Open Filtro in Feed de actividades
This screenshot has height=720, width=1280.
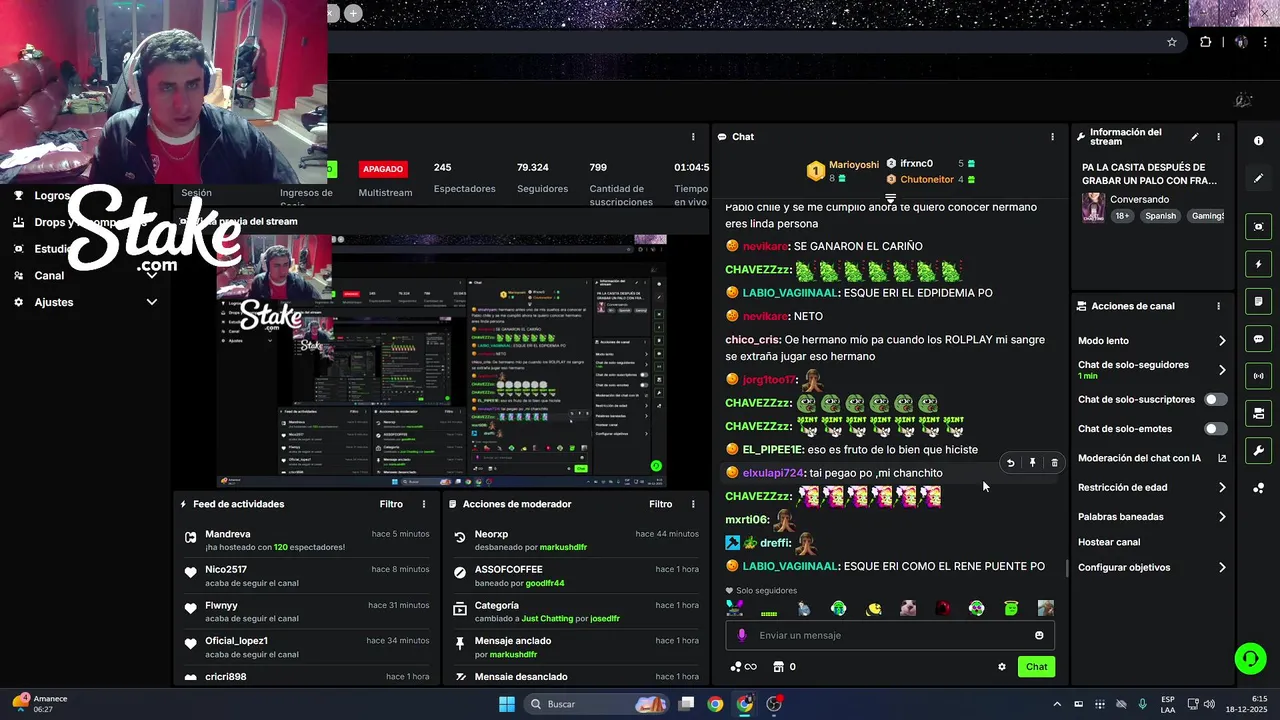(391, 504)
